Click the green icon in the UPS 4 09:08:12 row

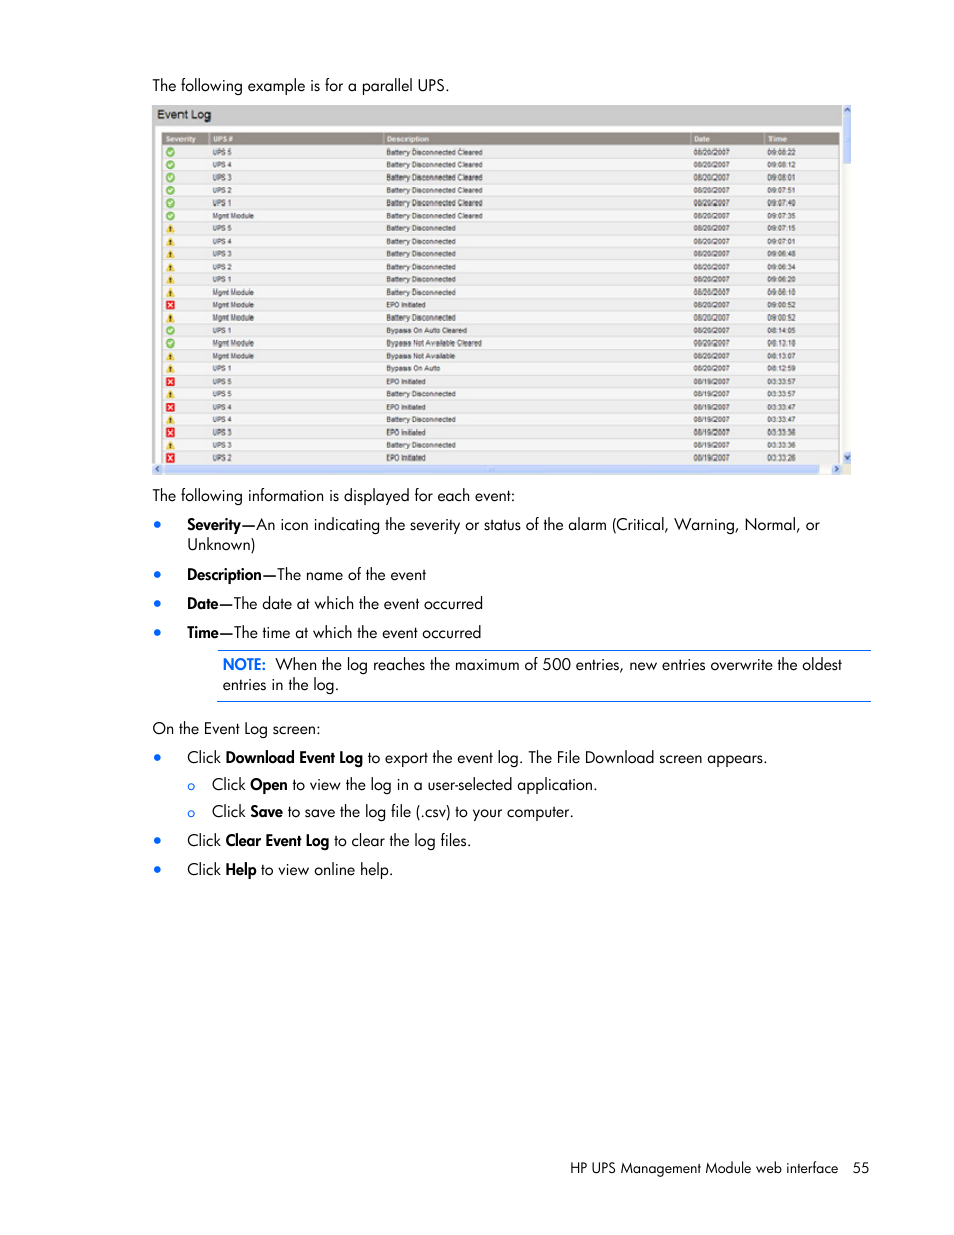[x=170, y=165]
